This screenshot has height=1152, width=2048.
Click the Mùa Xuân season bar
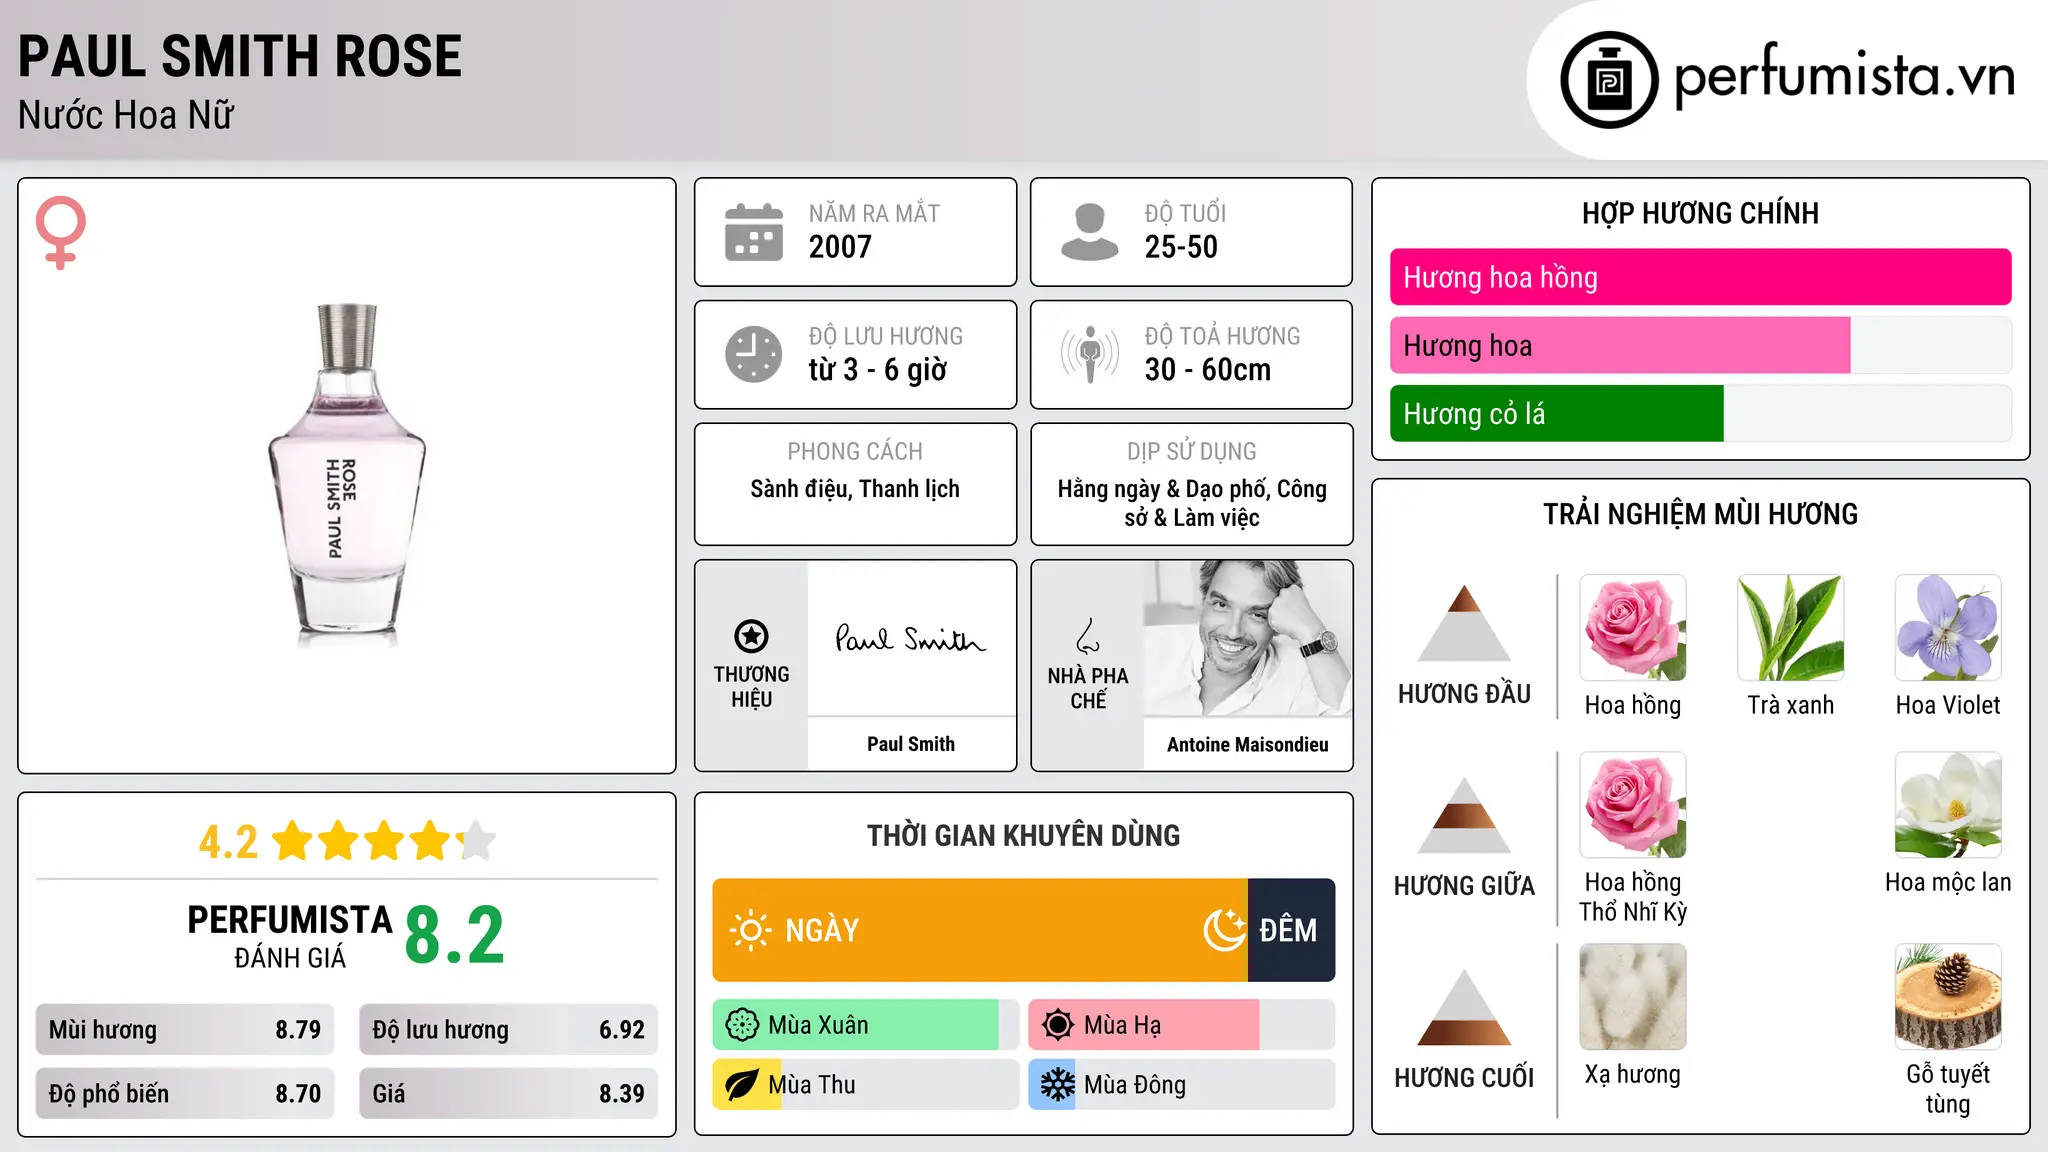click(x=865, y=1025)
